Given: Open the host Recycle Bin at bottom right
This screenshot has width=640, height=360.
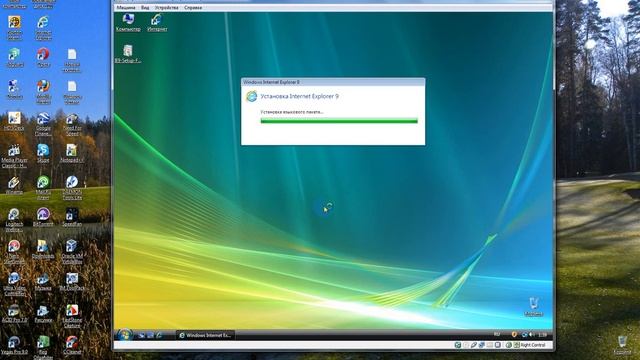Looking at the screenshot, I should (622, 345).
